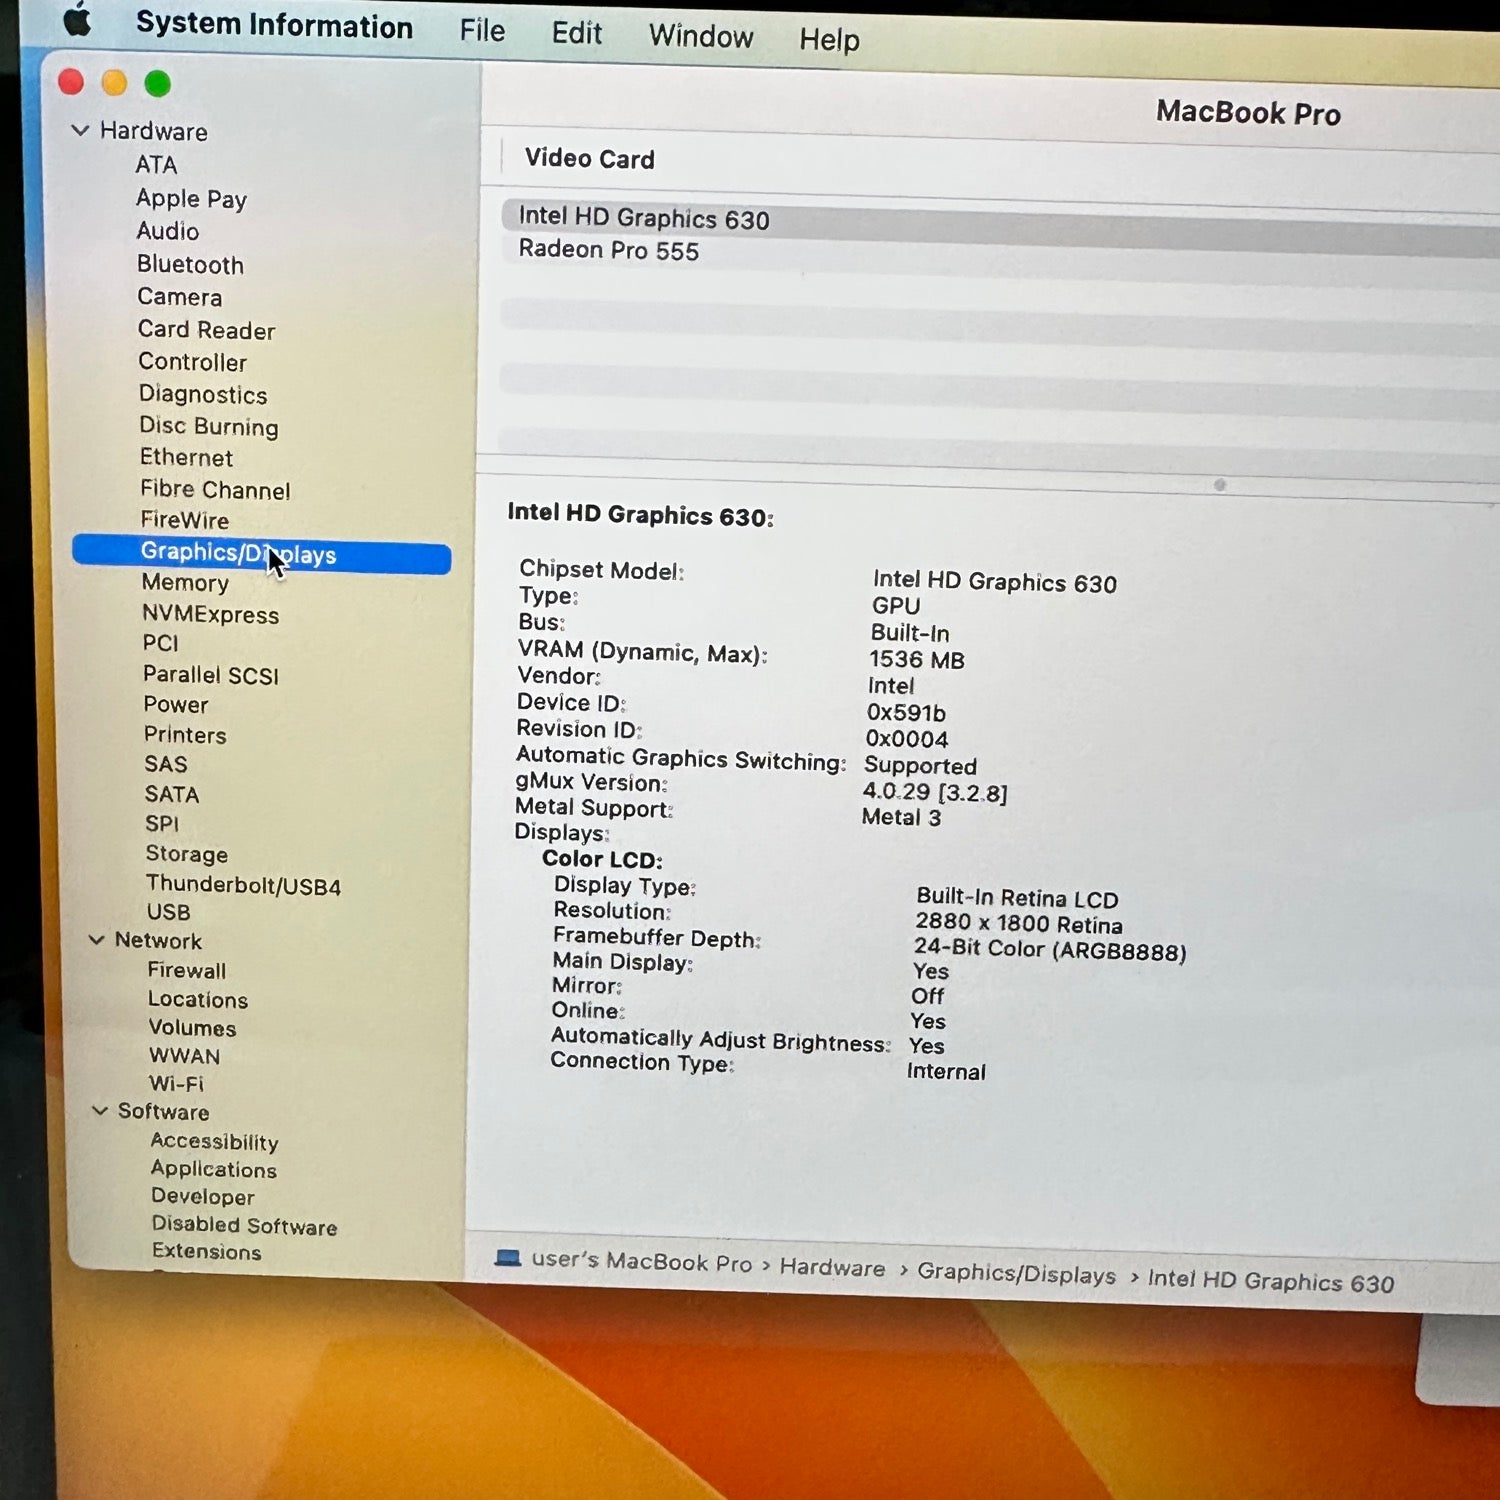Click the Video Card column header

coord(590,159)
